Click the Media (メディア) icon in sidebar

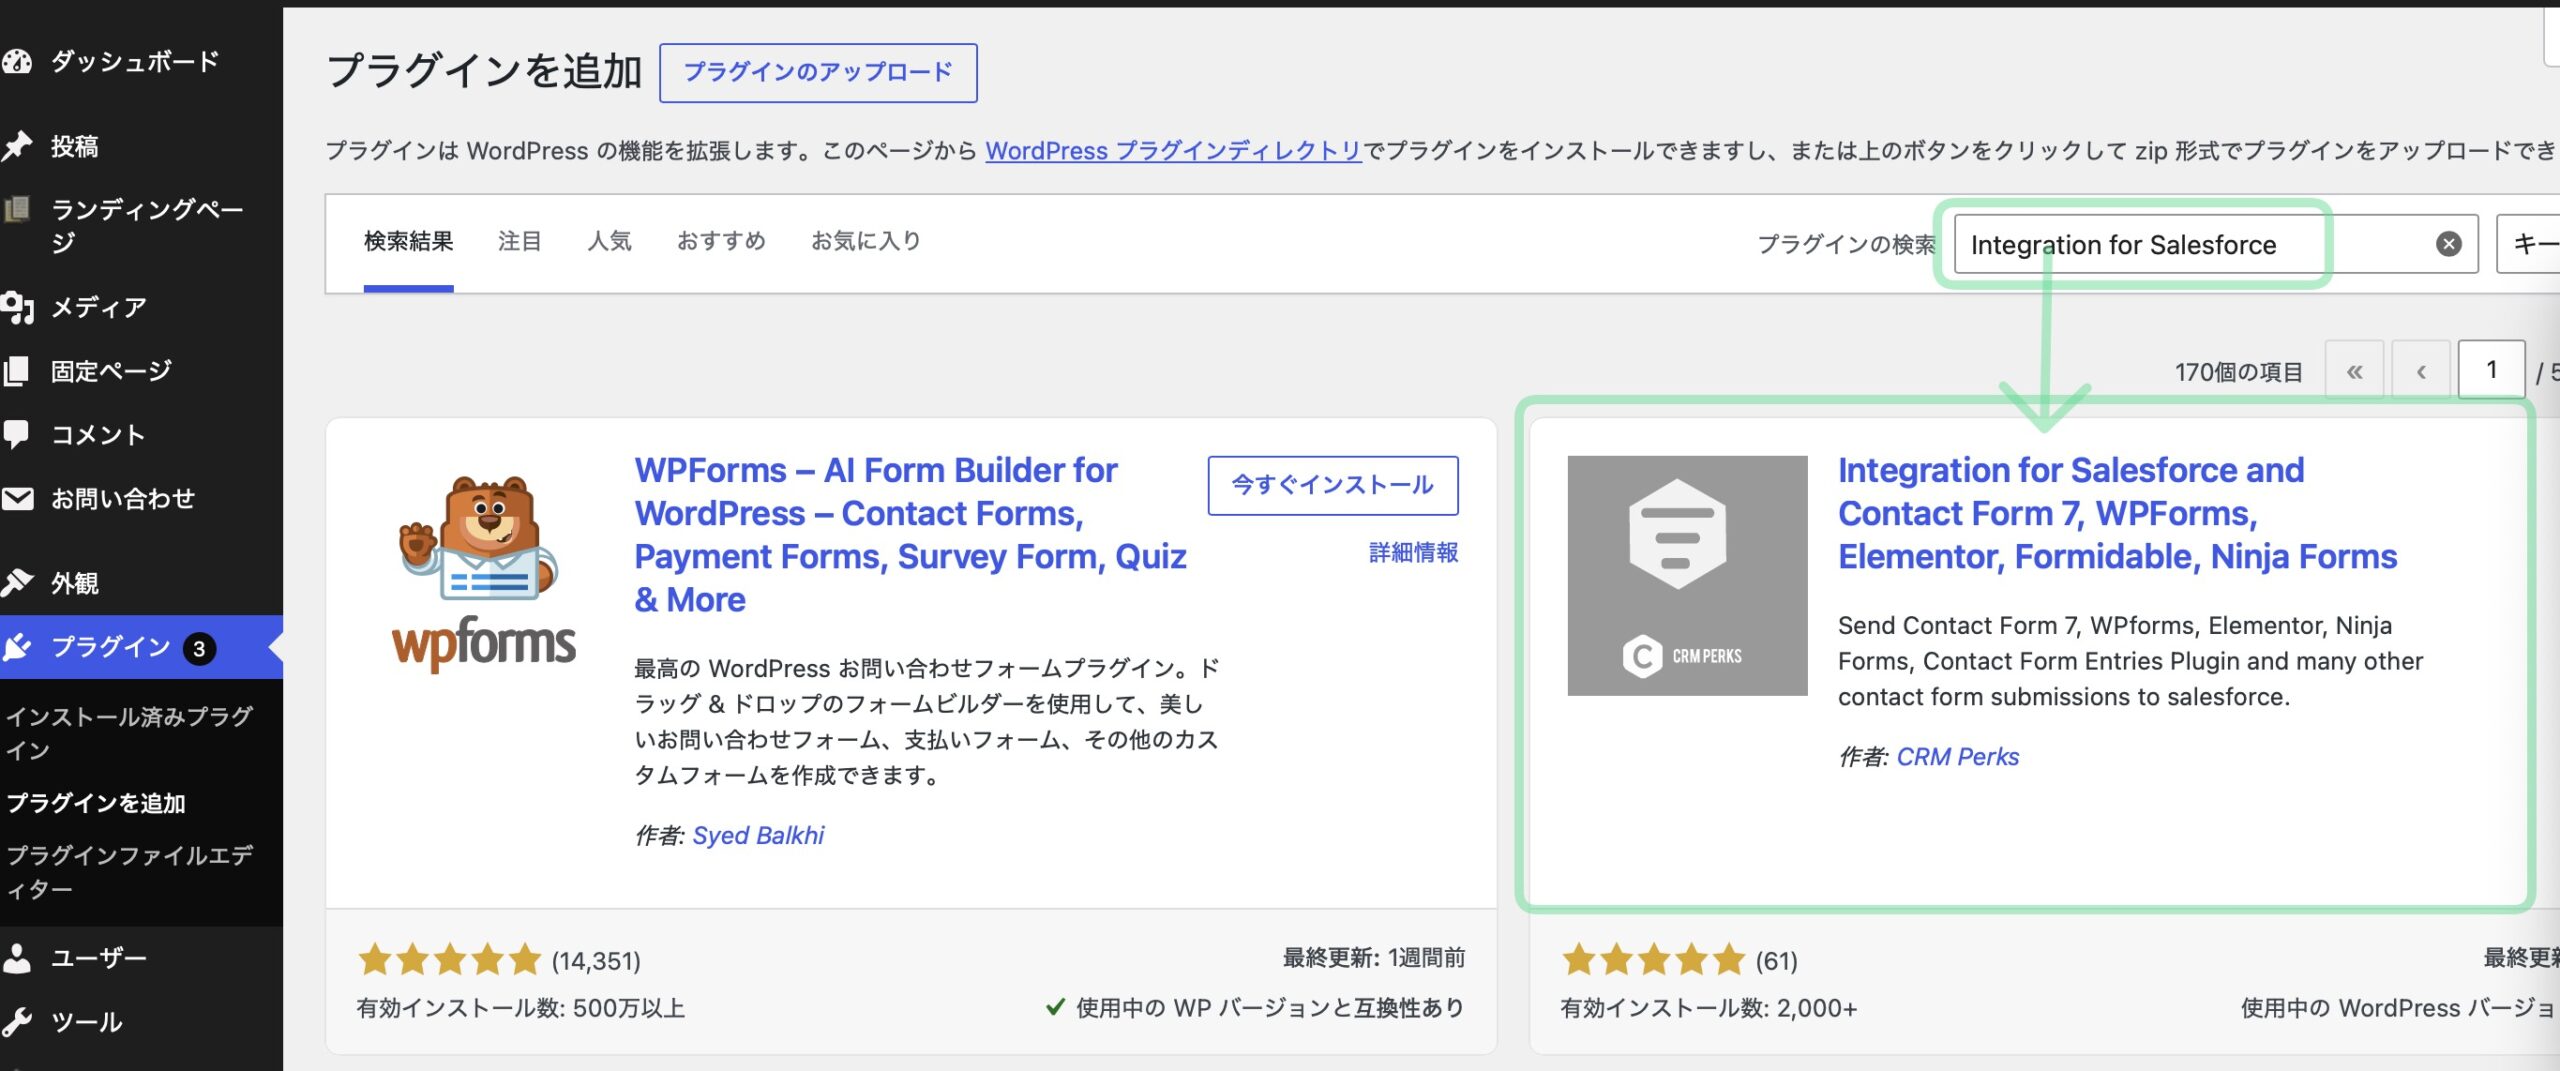pos(17,307)
